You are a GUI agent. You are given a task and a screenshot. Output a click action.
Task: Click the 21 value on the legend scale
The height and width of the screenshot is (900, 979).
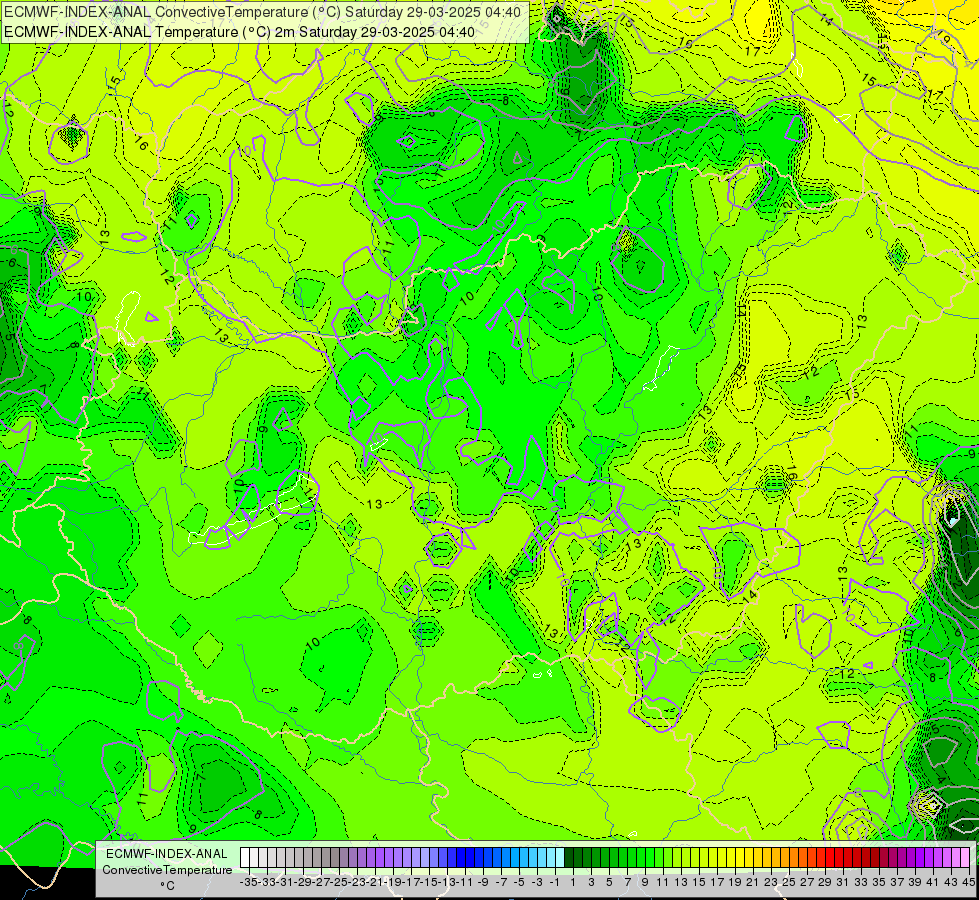[752, 882]
